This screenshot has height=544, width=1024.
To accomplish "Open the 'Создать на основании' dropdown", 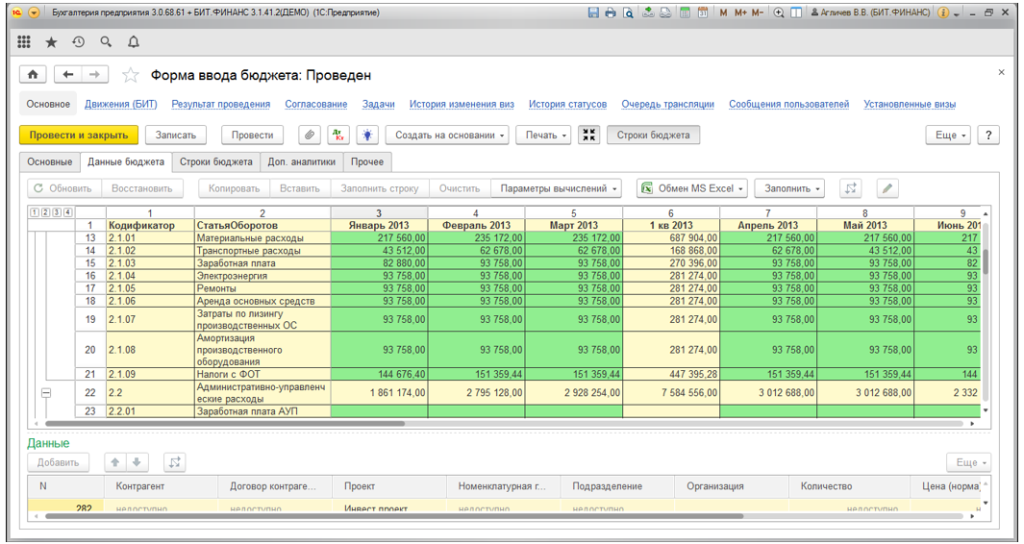I will [447, 135].
